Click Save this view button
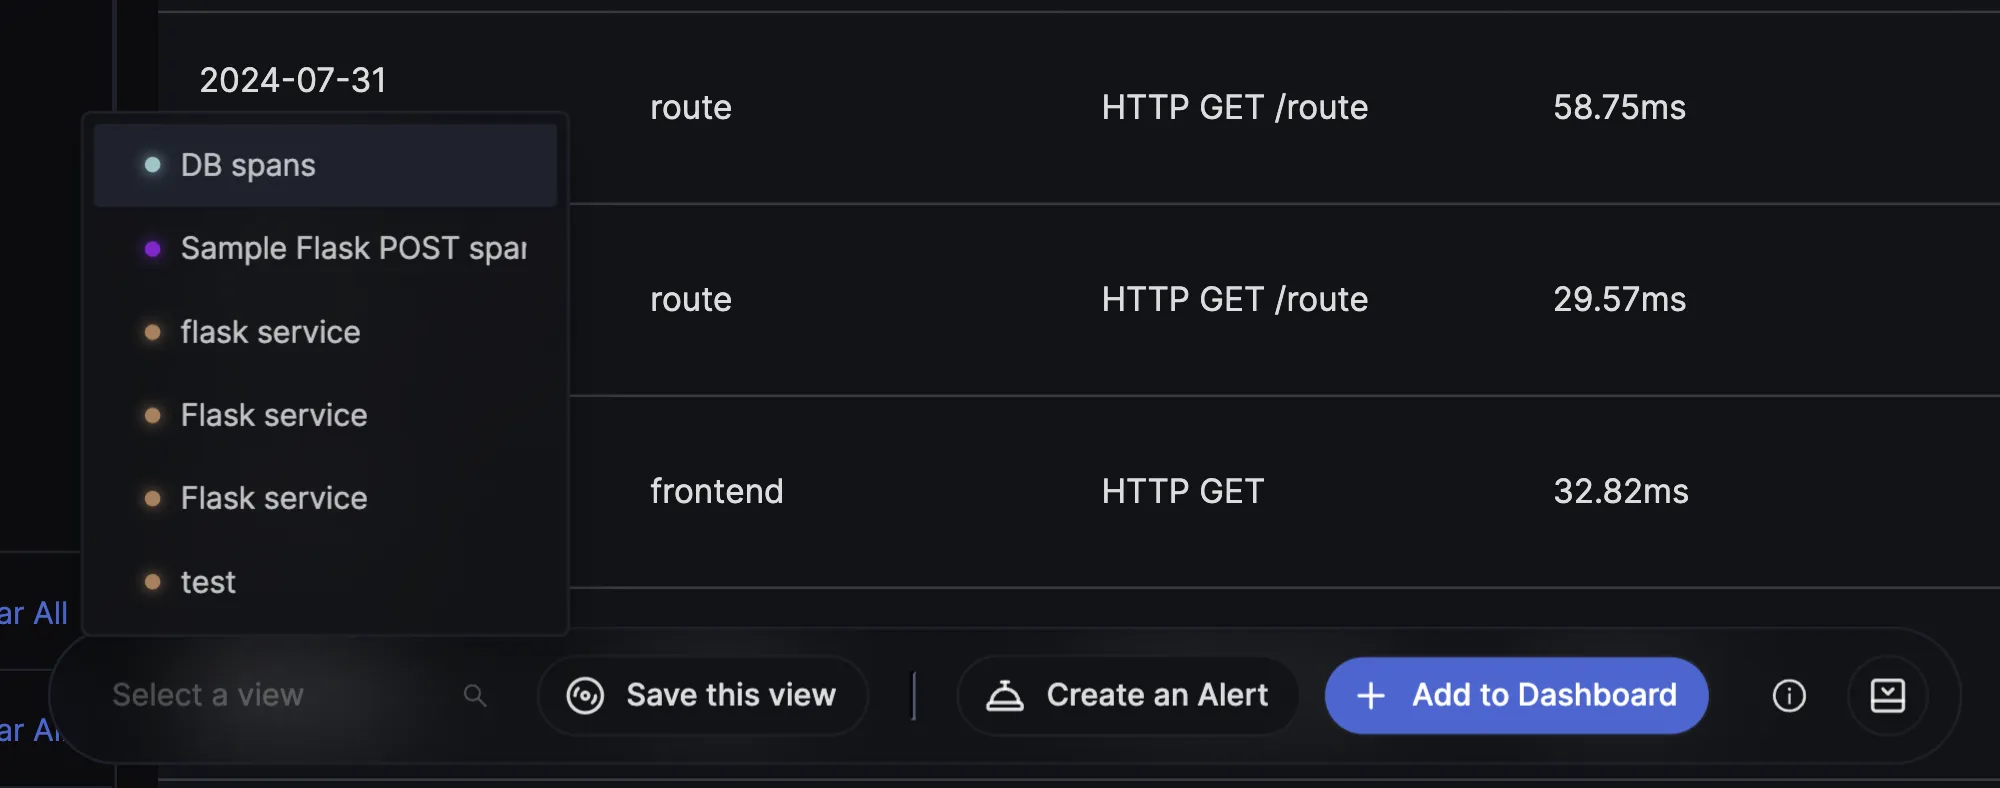This screenshot has width=2000, height=788. pos(702,695)
